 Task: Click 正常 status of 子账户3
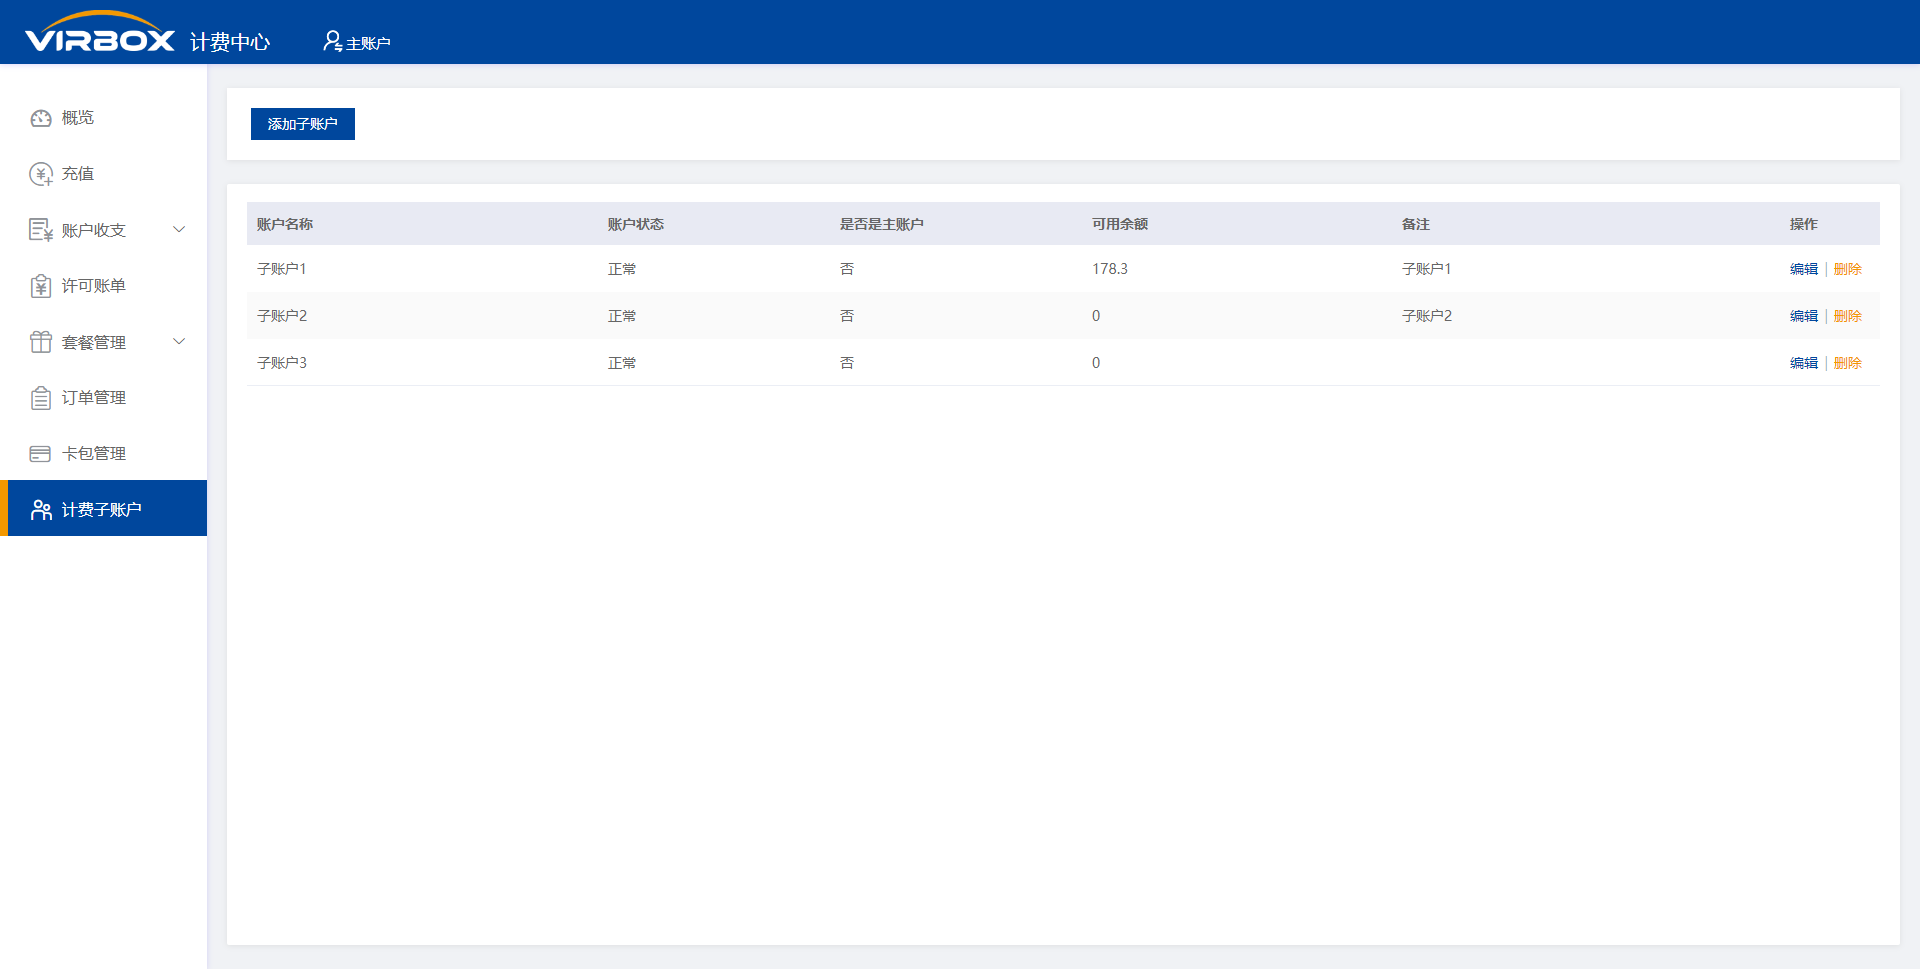pyautogui.click(x=622, y=363)
